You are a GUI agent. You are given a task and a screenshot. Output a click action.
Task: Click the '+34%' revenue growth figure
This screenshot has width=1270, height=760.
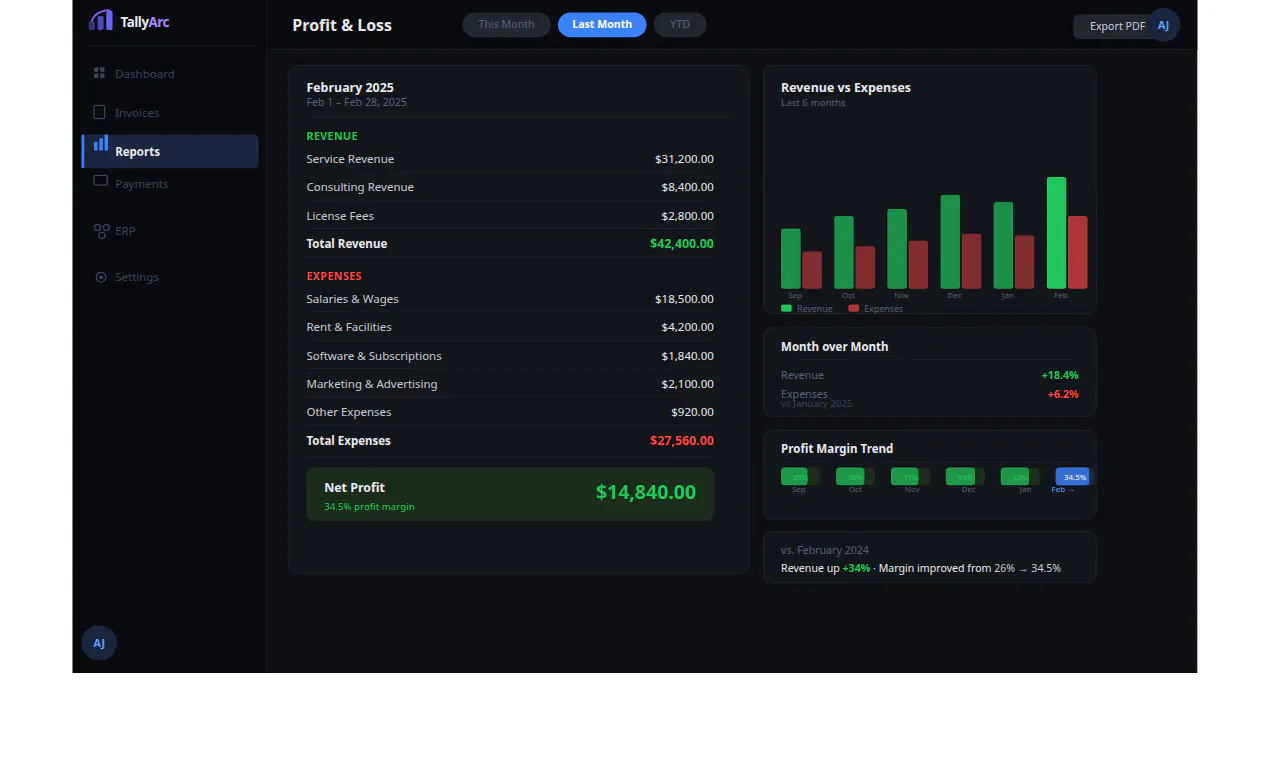click(856, 568)
